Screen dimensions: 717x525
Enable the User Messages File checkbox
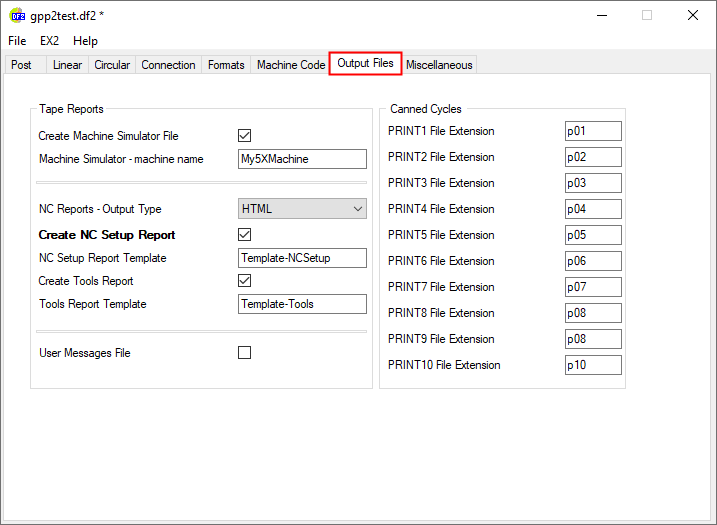244,353
